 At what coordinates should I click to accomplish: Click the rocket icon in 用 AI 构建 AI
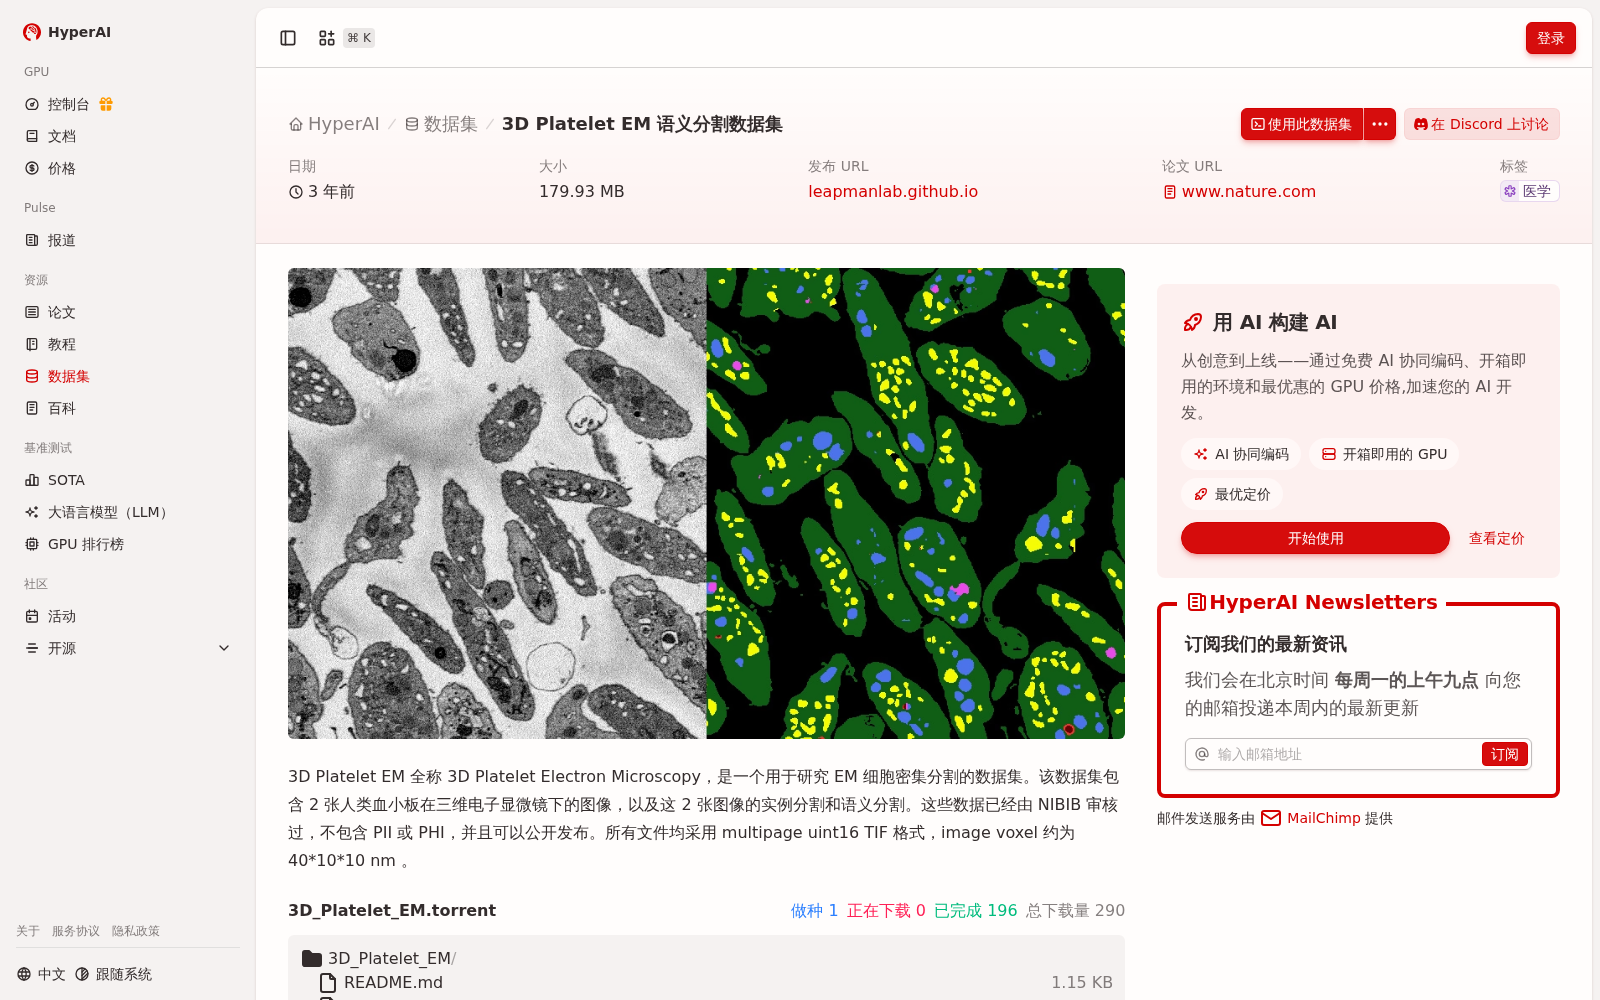tap(1192, 322)
